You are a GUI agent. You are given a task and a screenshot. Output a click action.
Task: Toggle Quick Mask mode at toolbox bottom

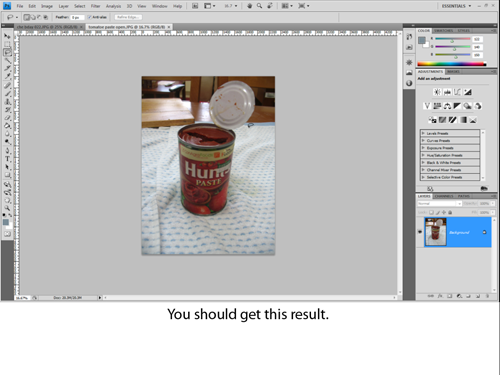click(x=7, y=234)
